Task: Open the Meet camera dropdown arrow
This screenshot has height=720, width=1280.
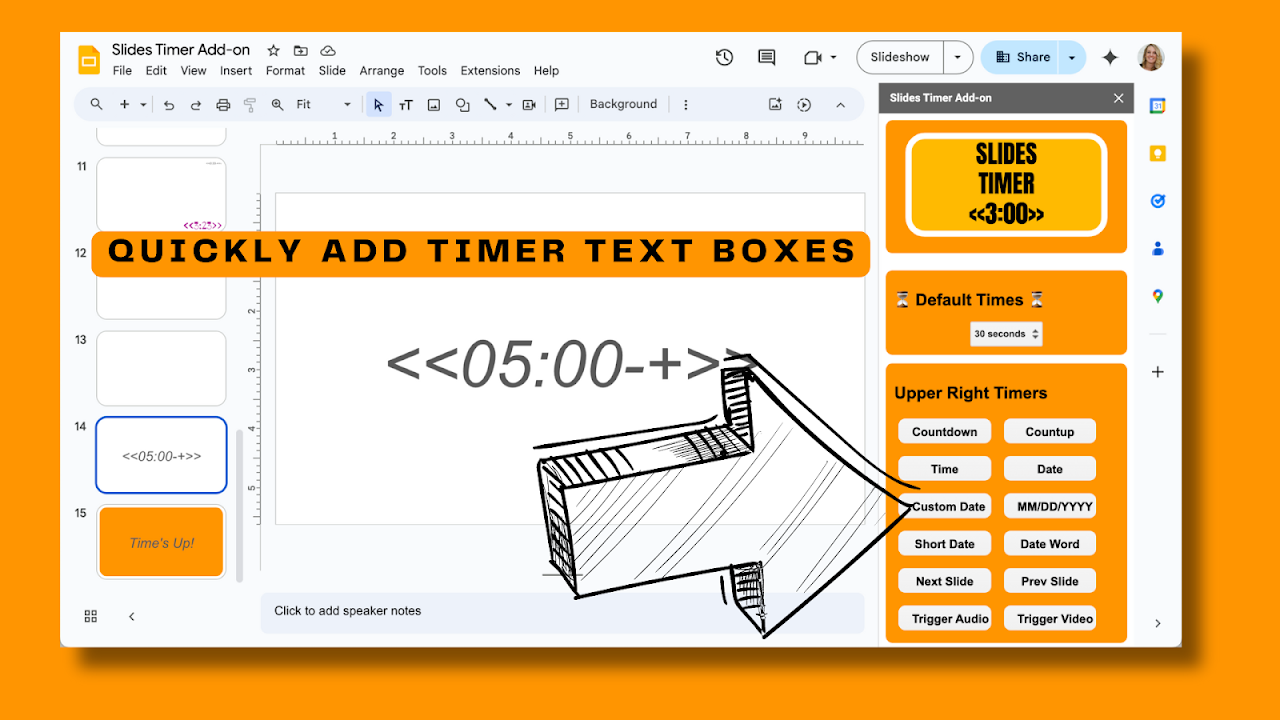Action: click(x=833, y=58)
